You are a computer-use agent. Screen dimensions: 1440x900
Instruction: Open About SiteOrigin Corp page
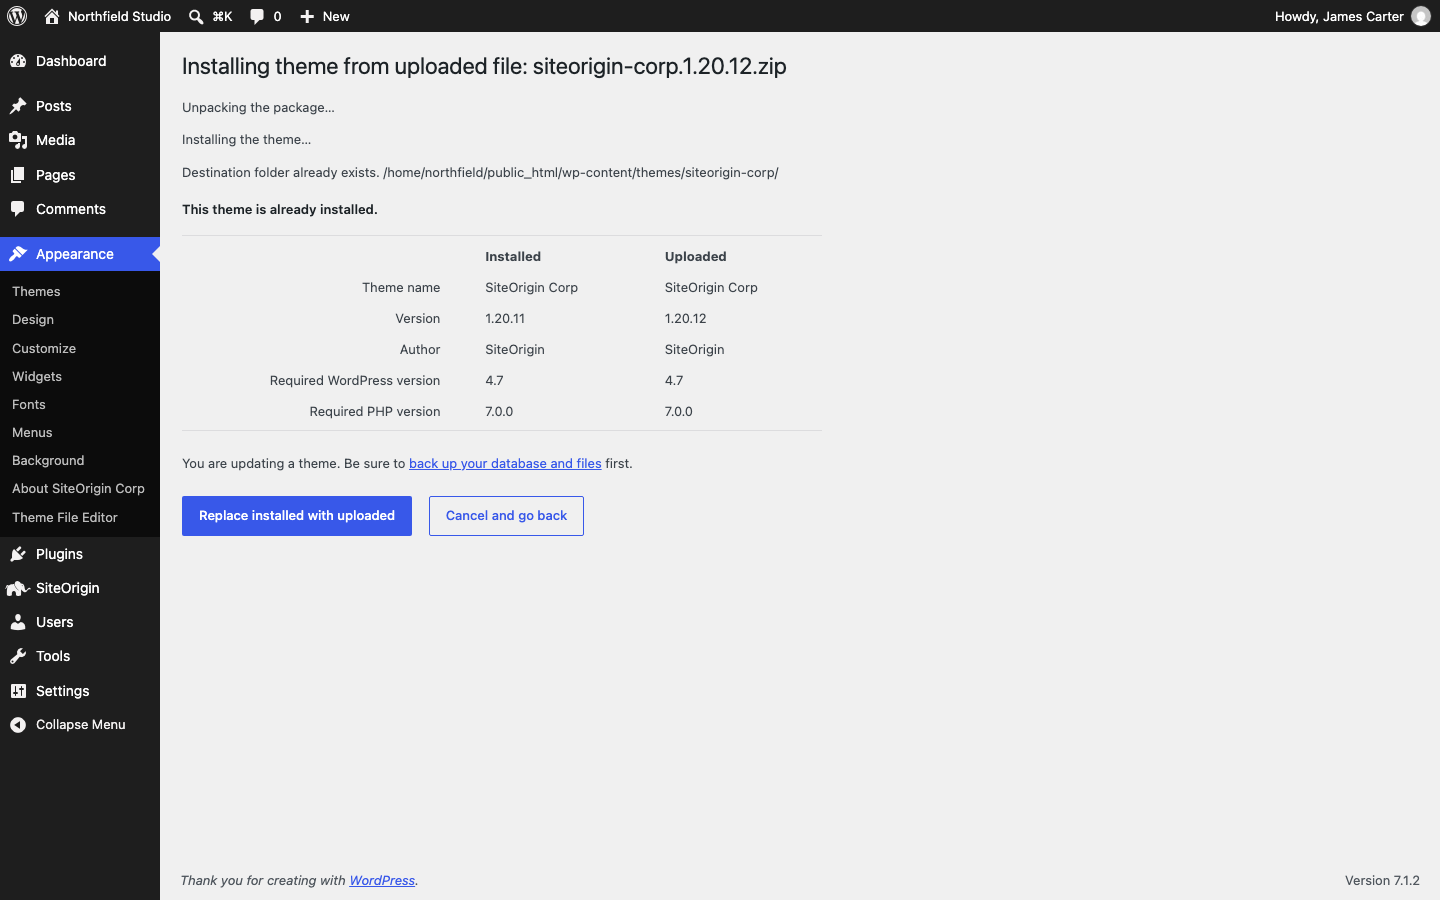78,488
